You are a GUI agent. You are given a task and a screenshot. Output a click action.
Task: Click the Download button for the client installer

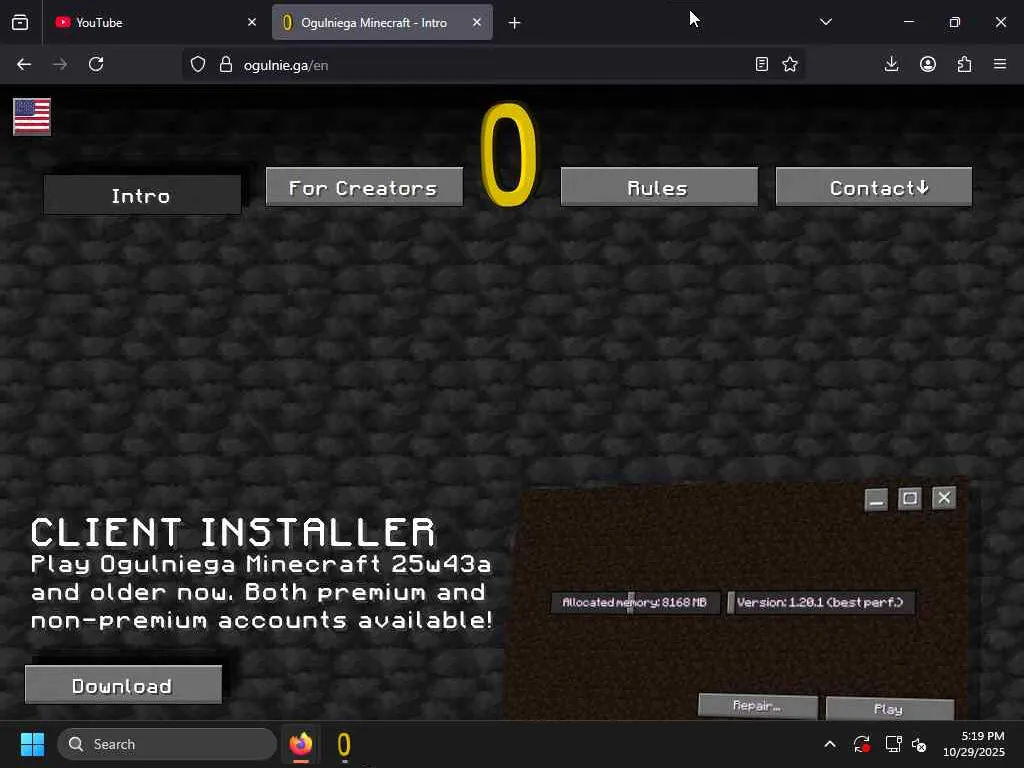[123, 685]
